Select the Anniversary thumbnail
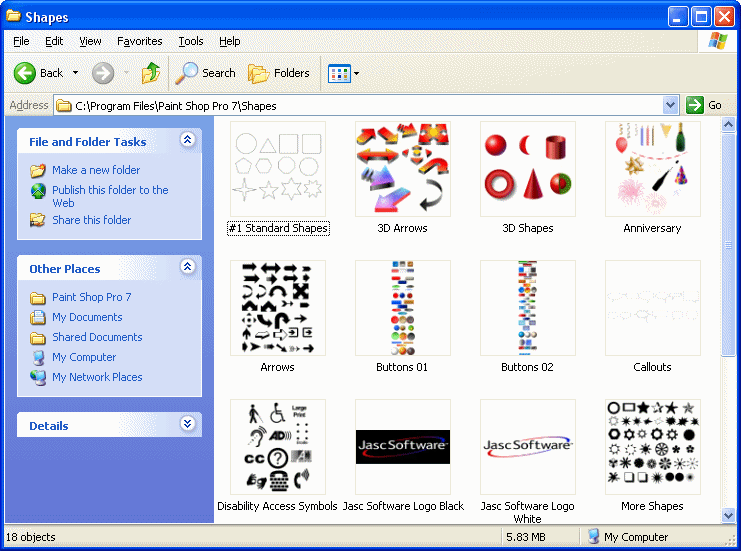 tap(653, 169)
